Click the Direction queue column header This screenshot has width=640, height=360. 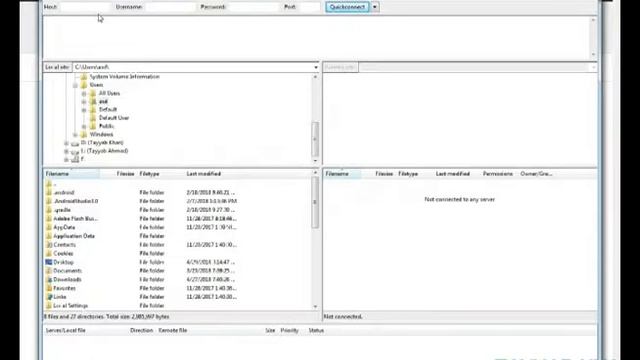pos(142,331)
